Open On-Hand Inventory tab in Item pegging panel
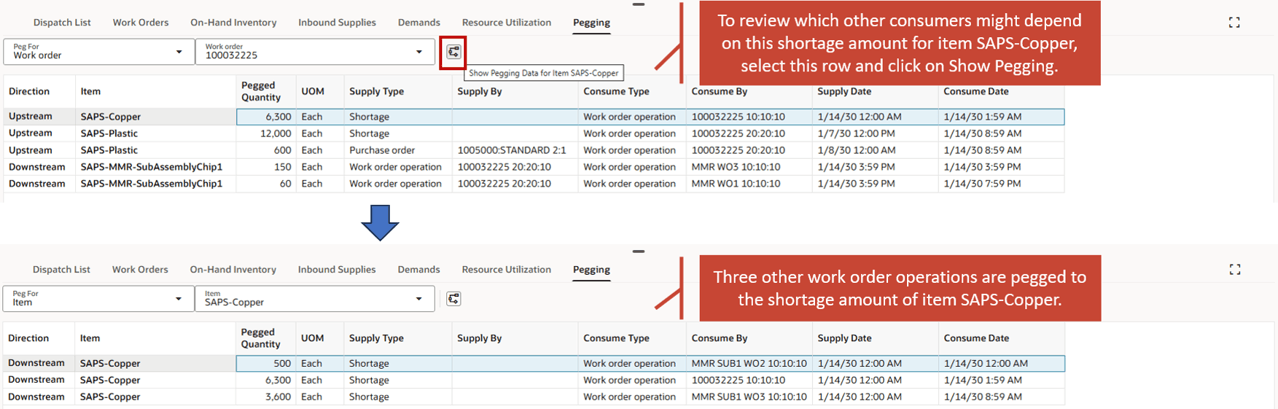This screenshot has width=1278, height=409. click(x=233, y=269)
